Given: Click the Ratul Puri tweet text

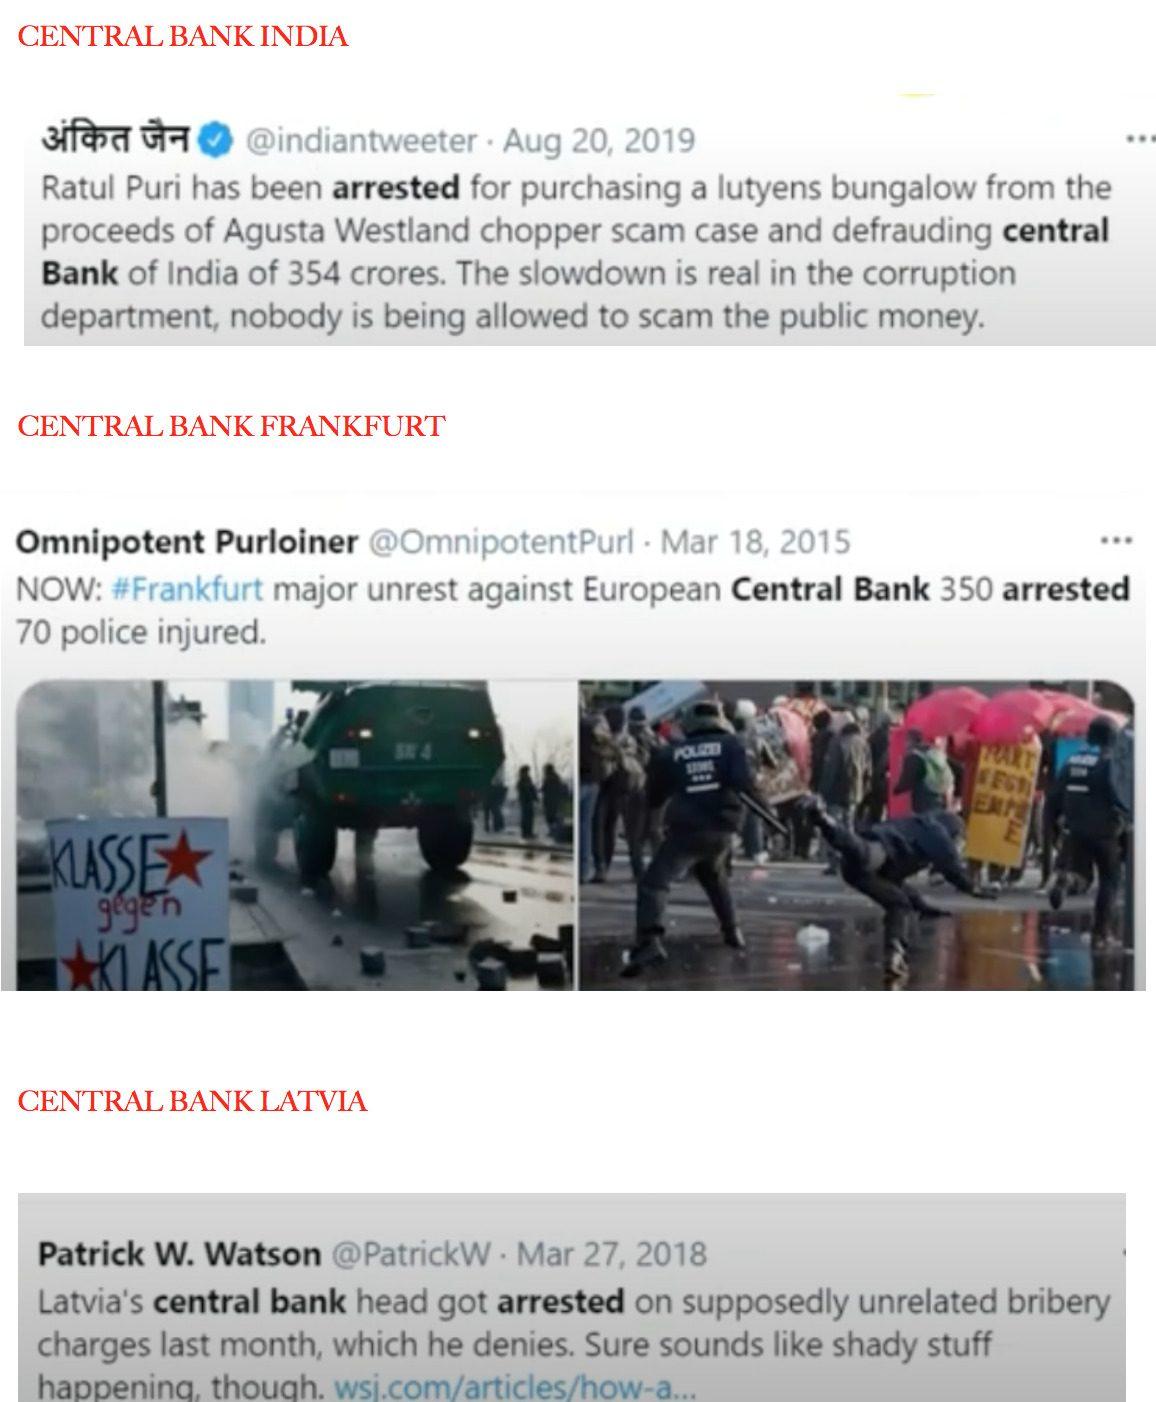Looking at the screenshot, I should (576, 252).
